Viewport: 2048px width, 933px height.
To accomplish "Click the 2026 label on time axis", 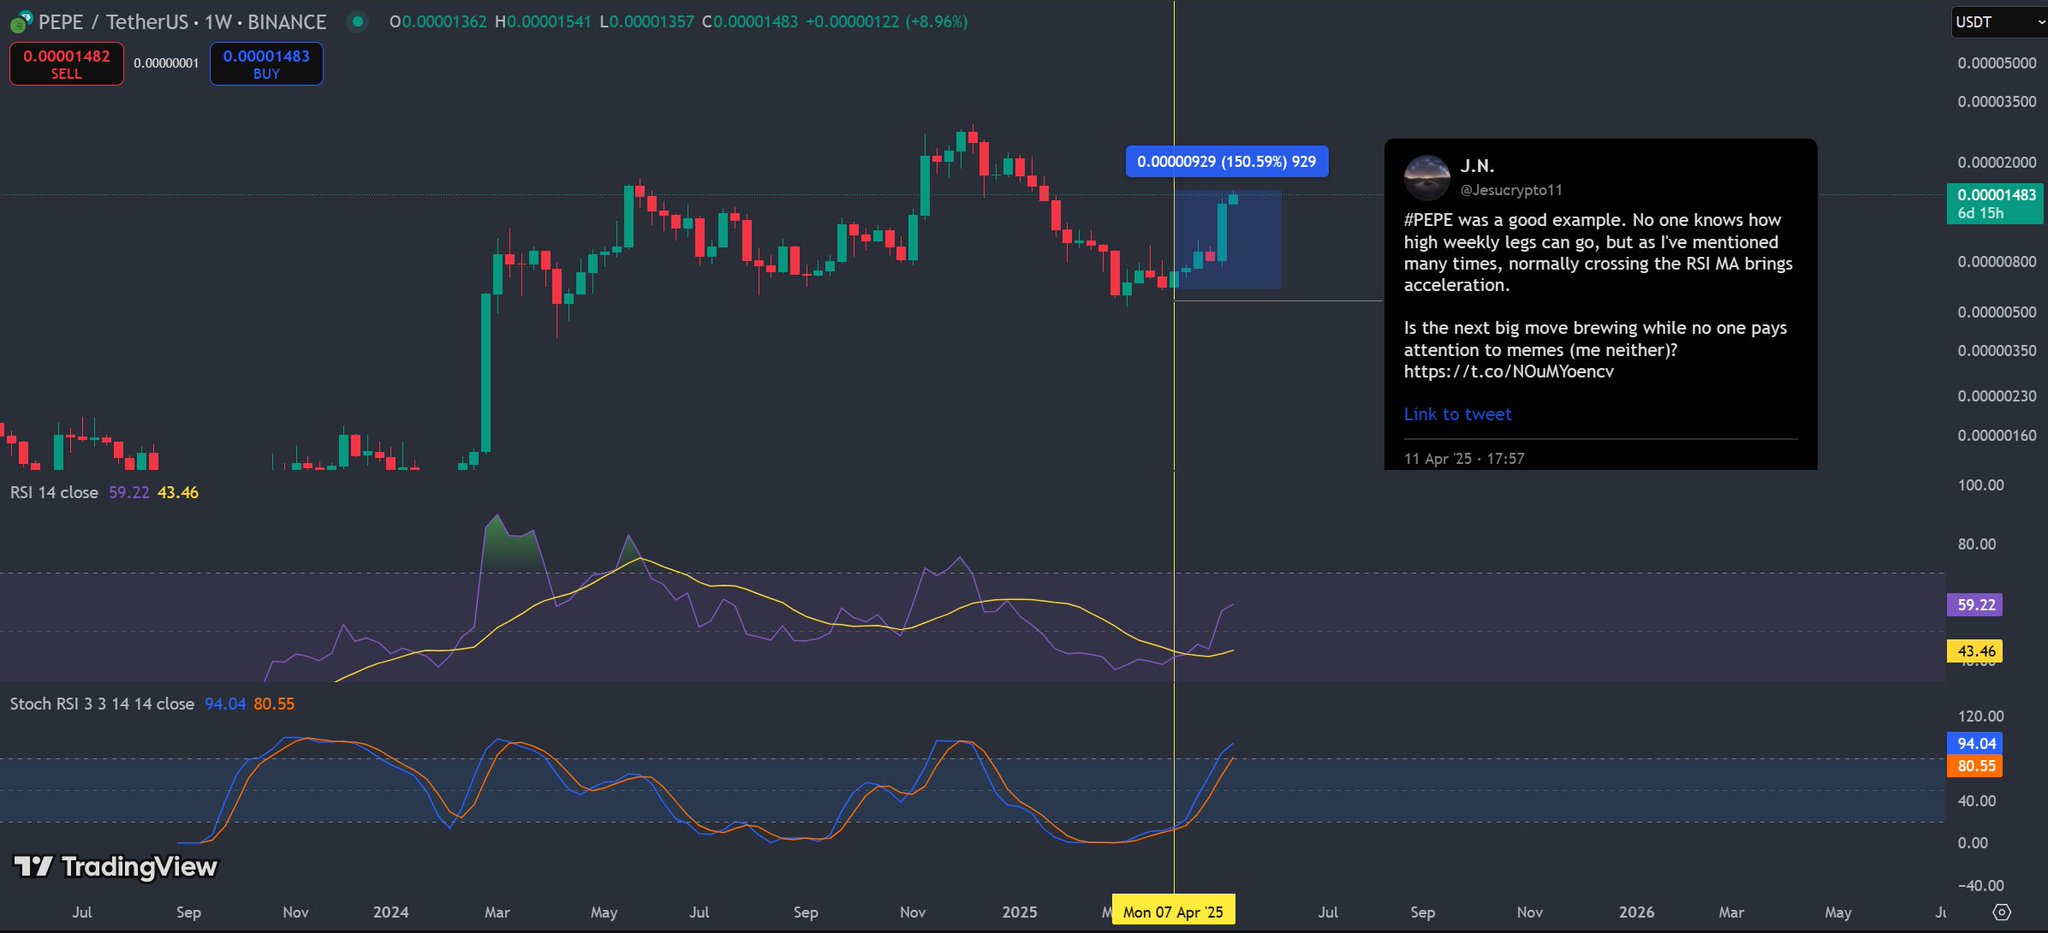I will [1637, 912].
